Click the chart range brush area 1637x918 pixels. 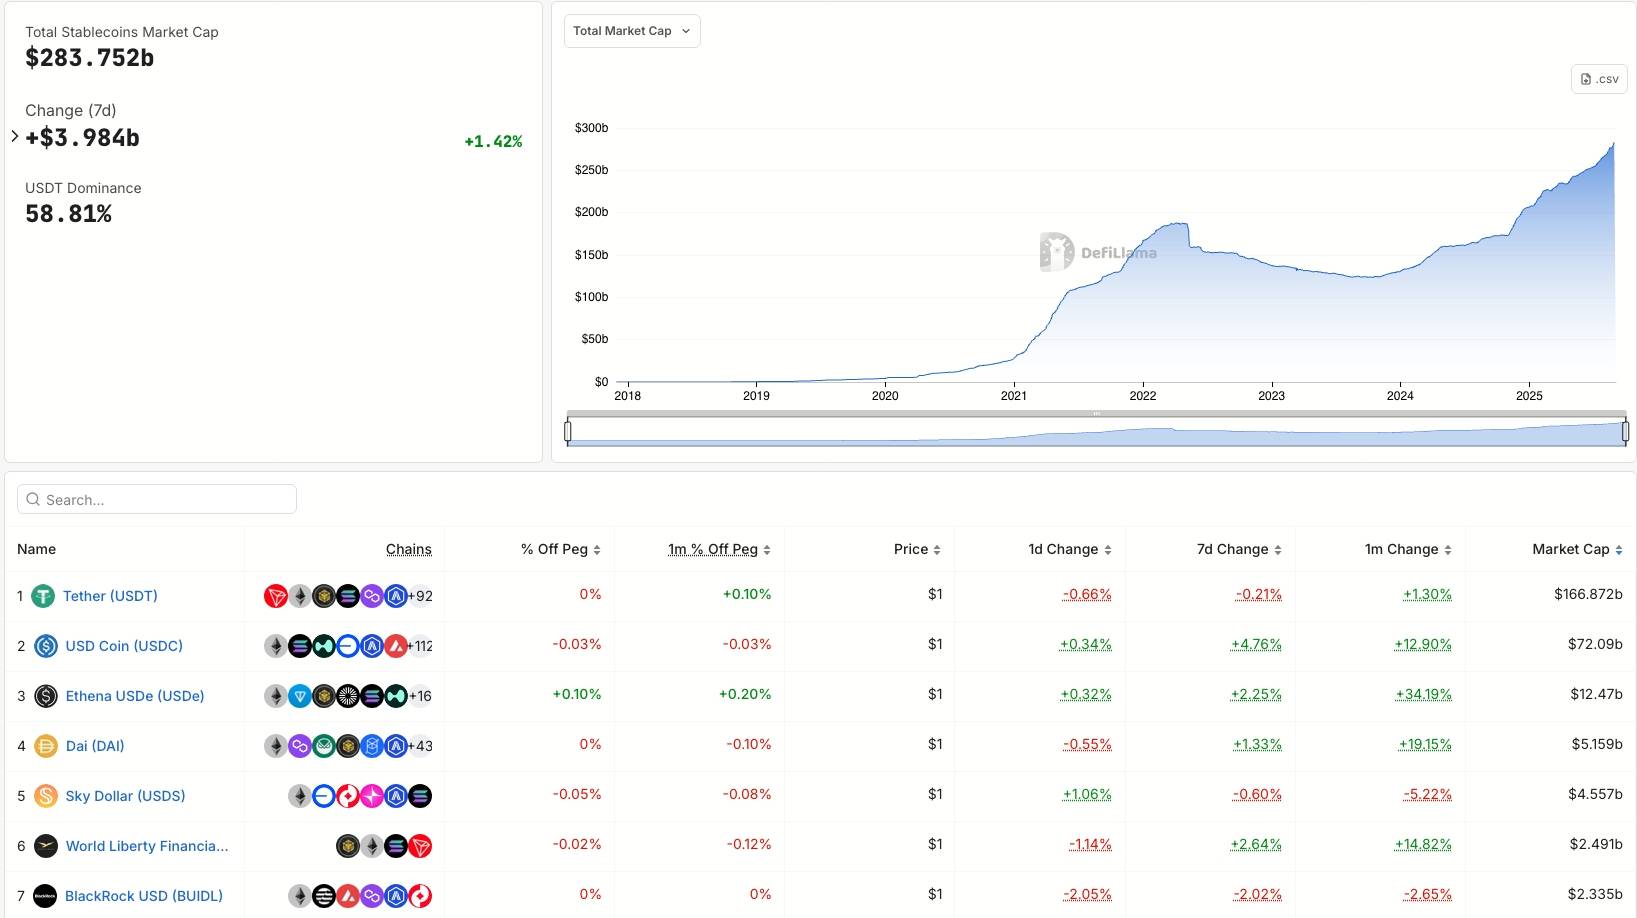pos(1096,432)
